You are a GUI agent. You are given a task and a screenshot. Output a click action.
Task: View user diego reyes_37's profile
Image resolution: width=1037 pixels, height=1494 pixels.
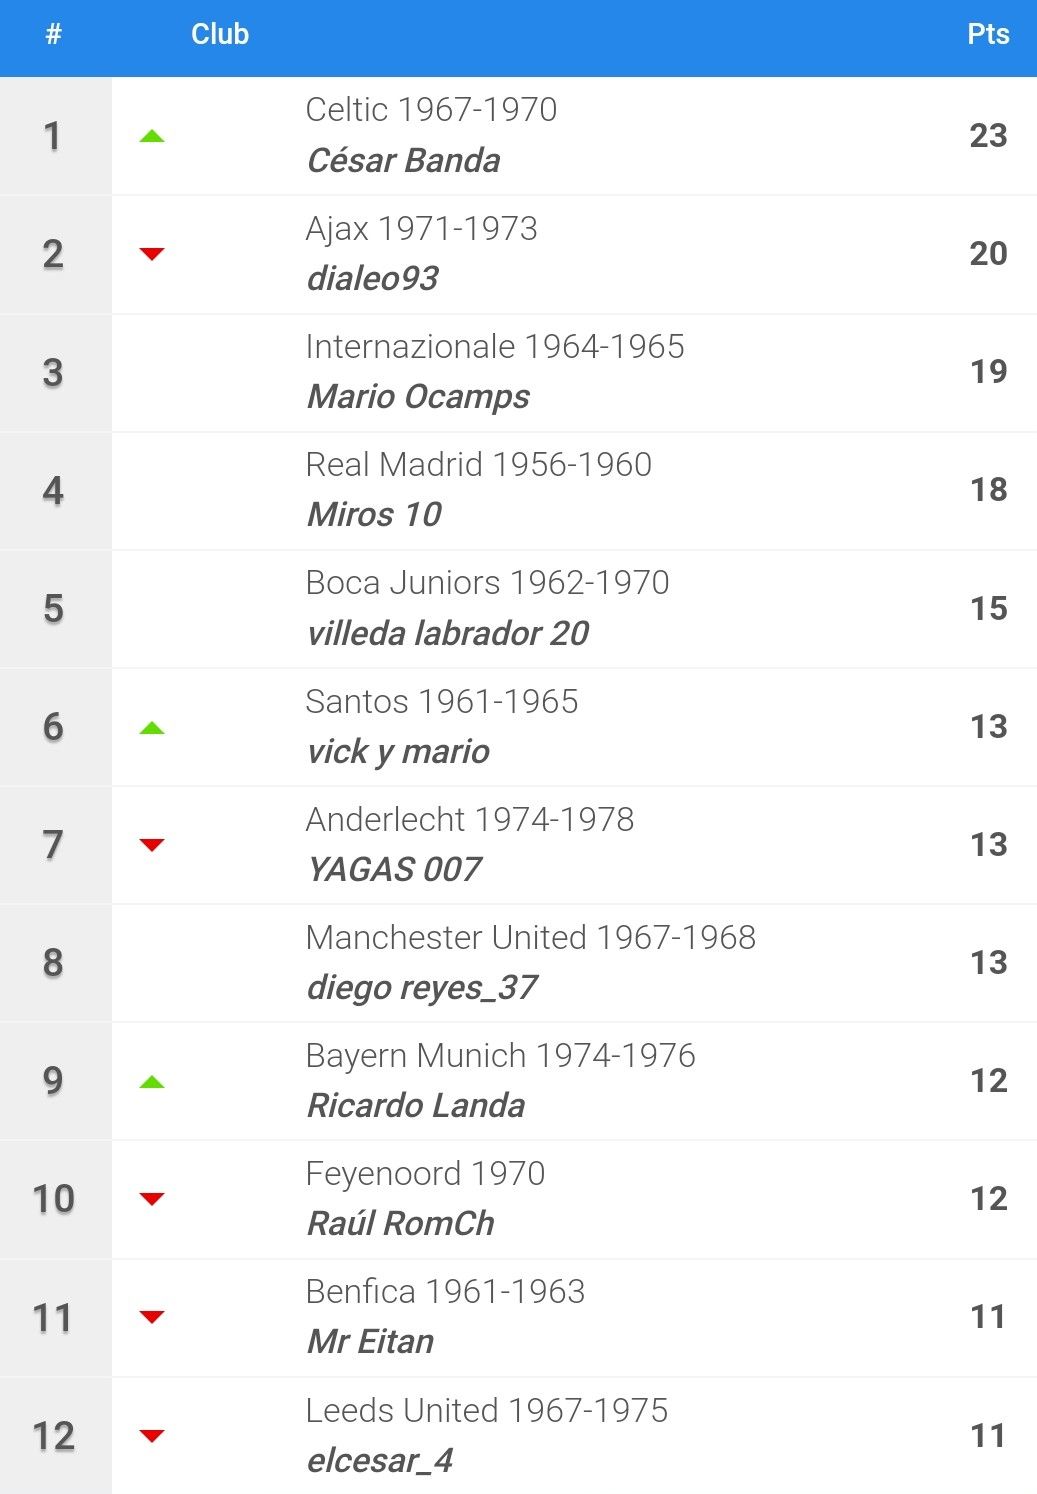422,988
